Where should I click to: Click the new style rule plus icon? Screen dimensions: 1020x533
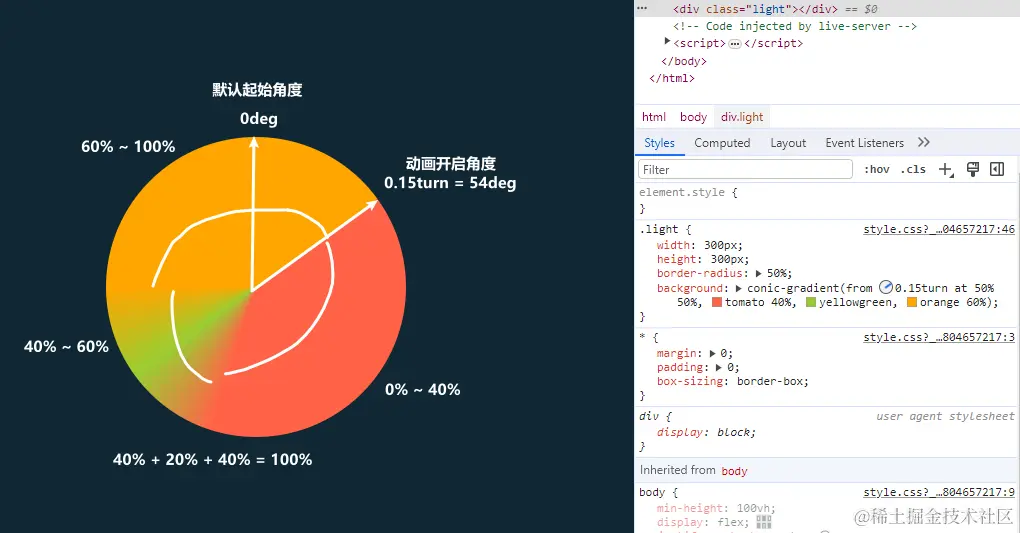(x=946, y=170)
